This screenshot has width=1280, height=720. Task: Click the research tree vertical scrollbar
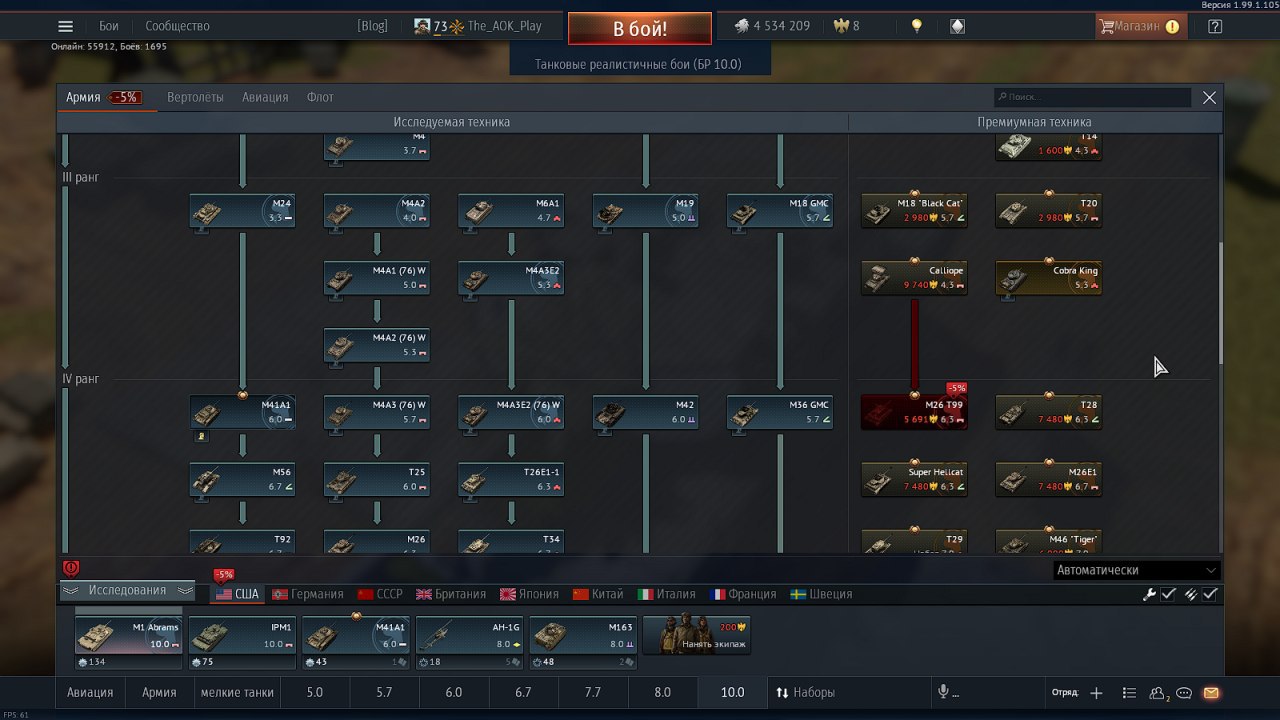click(x=1220, y=303)
